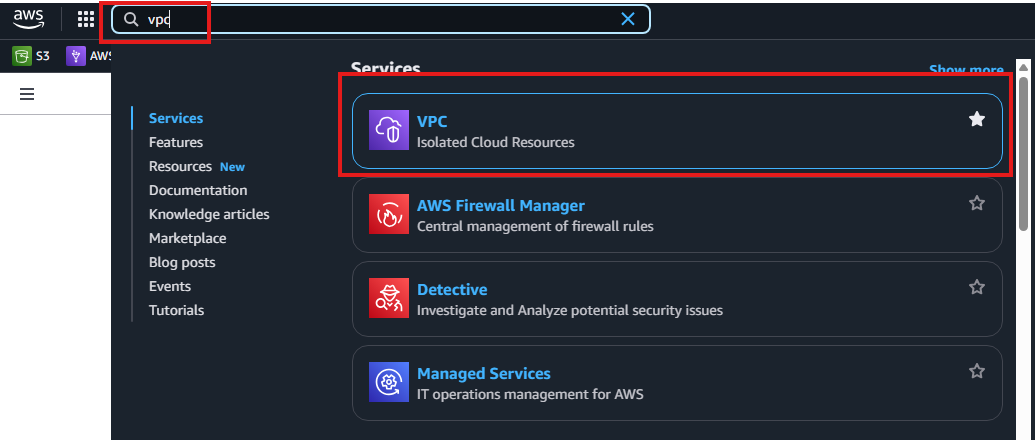The image size is (1035, 440).
Task: Select the Blog posts filter category
Action: click(182, 263)
